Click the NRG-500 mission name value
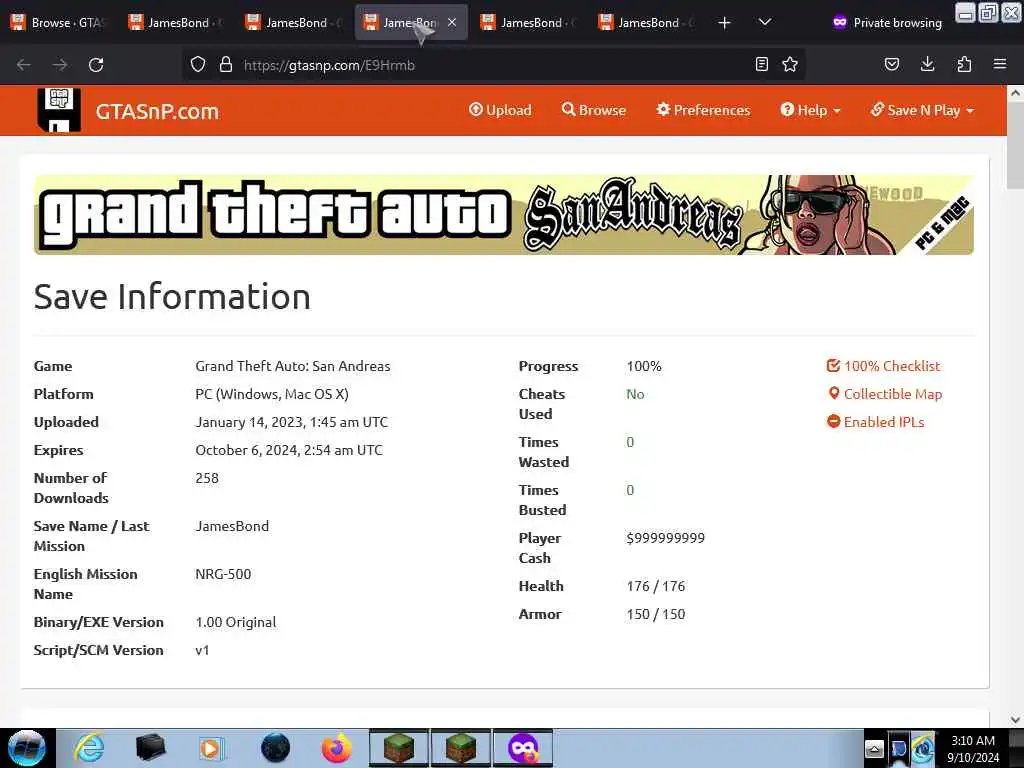Viewport: 1024px width, 768px height. (223, 574)
